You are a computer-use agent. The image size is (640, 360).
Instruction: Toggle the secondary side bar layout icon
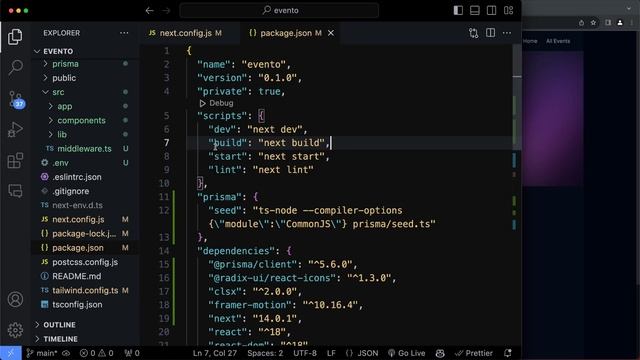pyautogui.click(x=491, y=11)
